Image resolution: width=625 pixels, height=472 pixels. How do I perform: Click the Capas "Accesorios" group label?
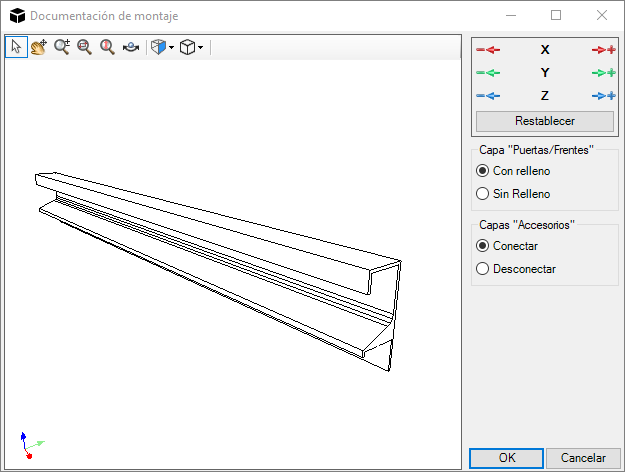(x=527, y=225)
